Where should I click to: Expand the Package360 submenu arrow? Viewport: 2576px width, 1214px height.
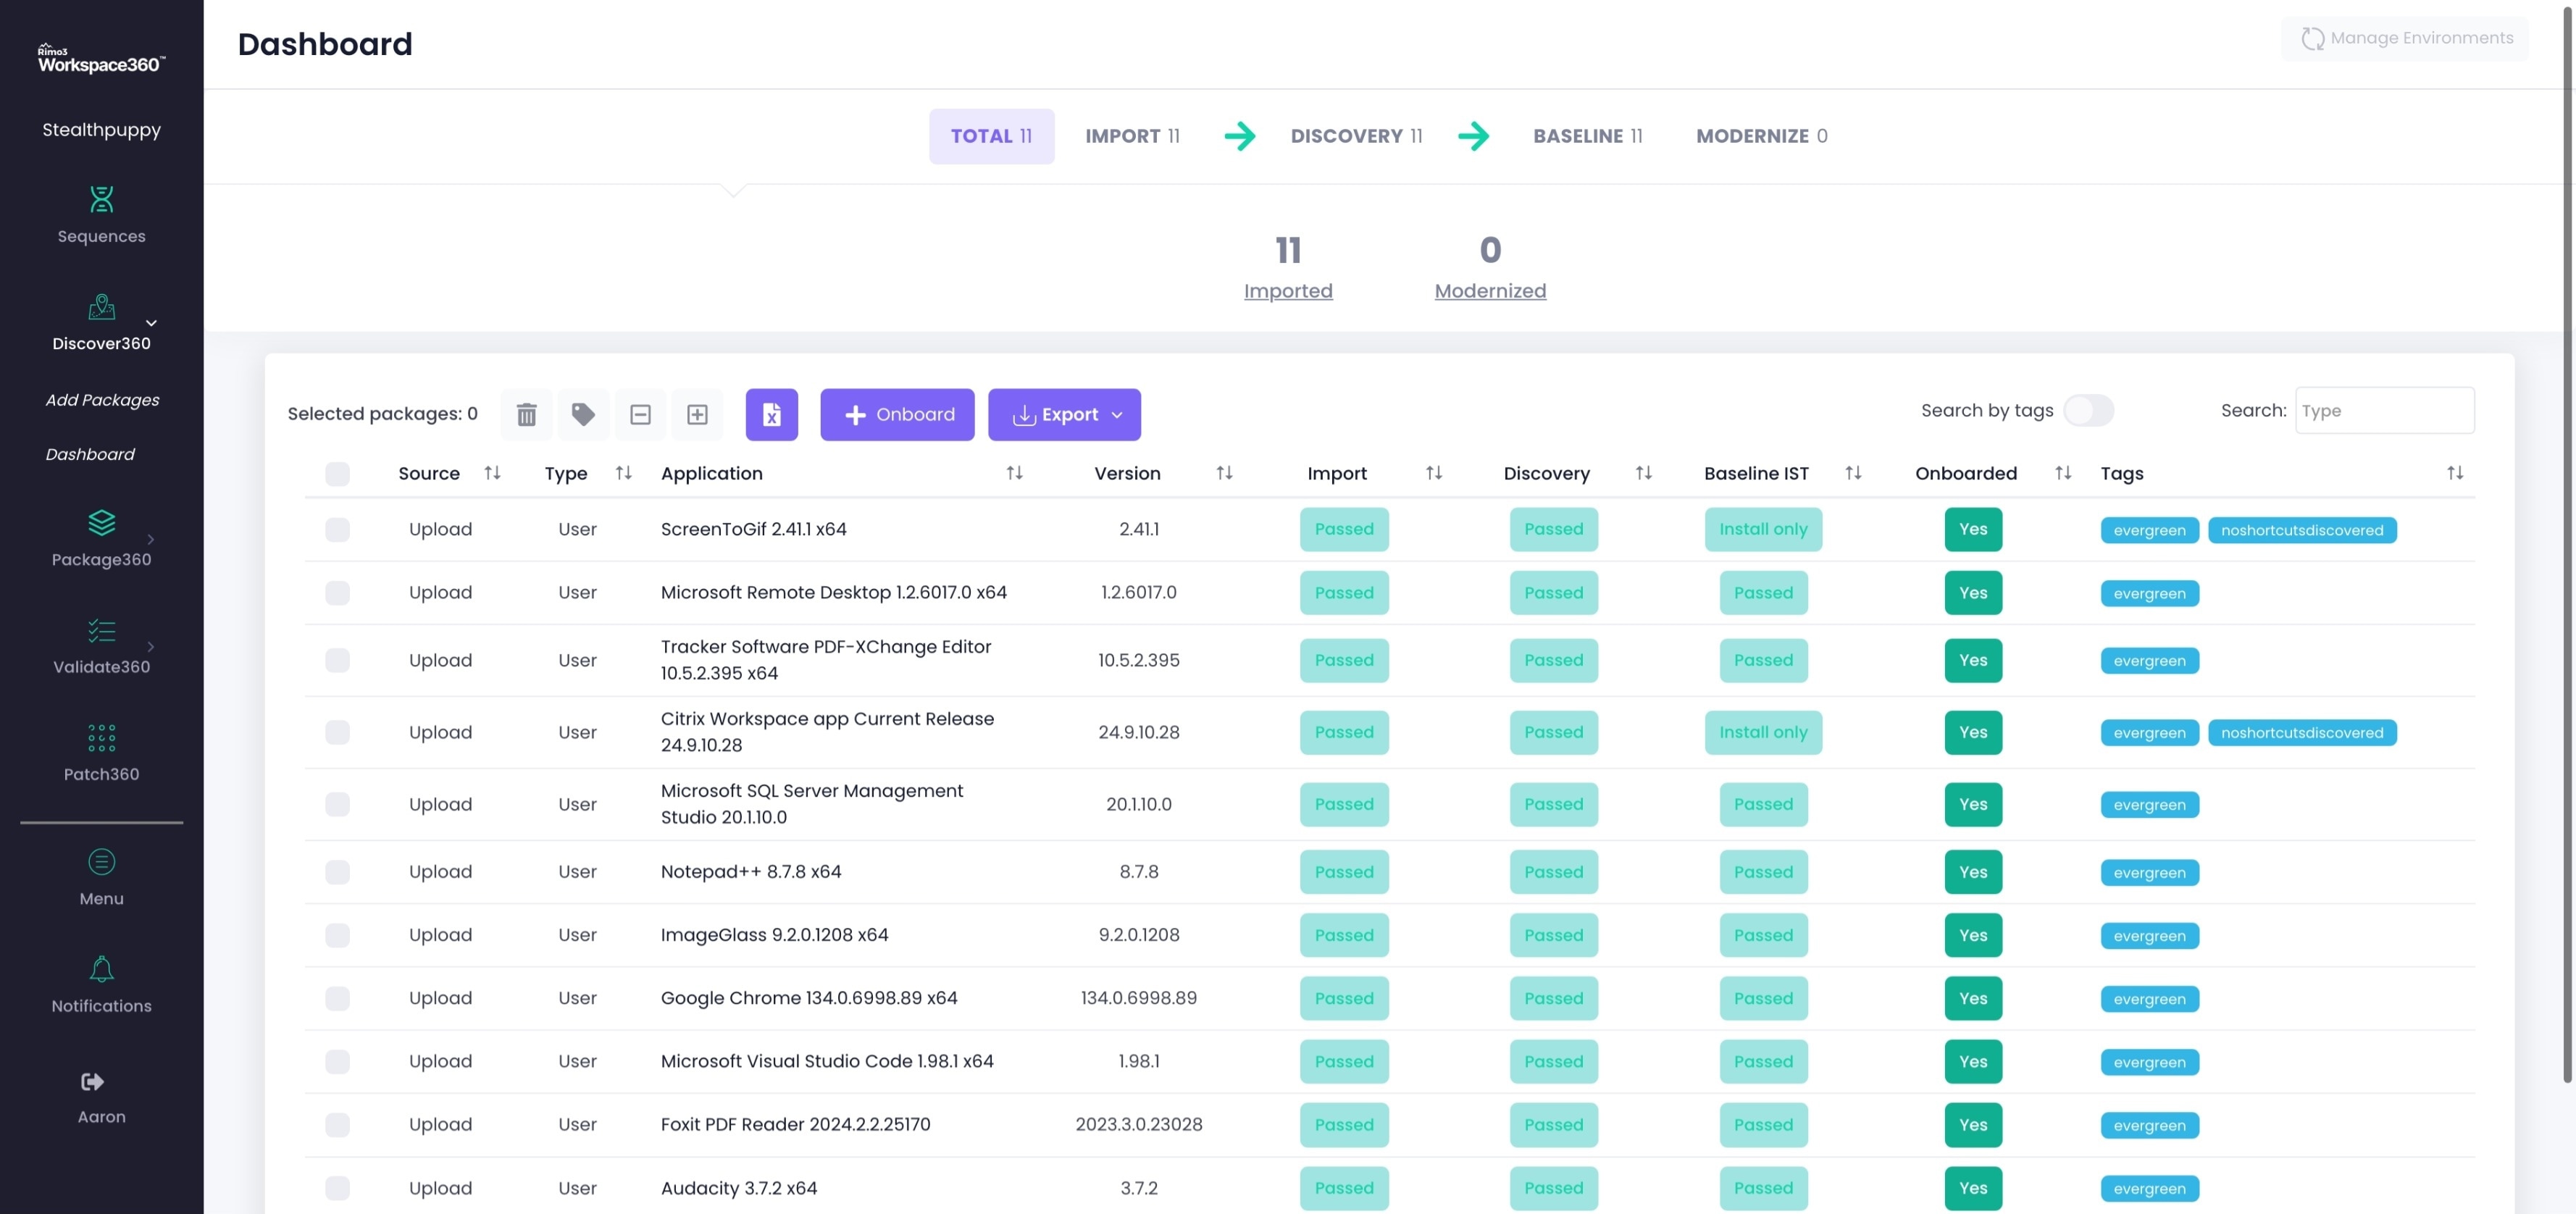(151, 539)
